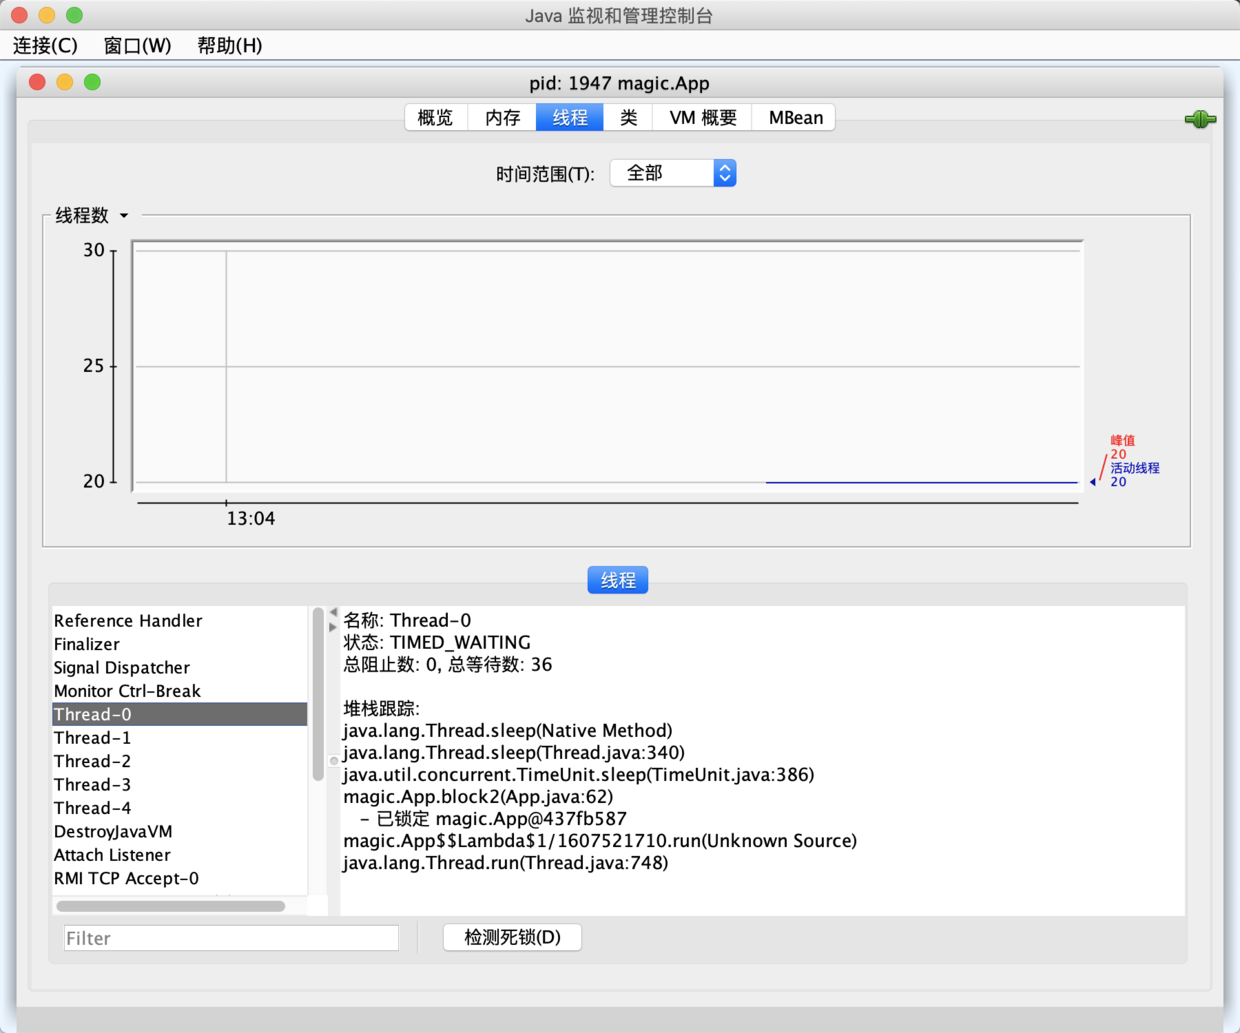This screenshot has height=1033, width=1240.
Task: Select Finalizer in the thread list
Action: coord(179,644)
